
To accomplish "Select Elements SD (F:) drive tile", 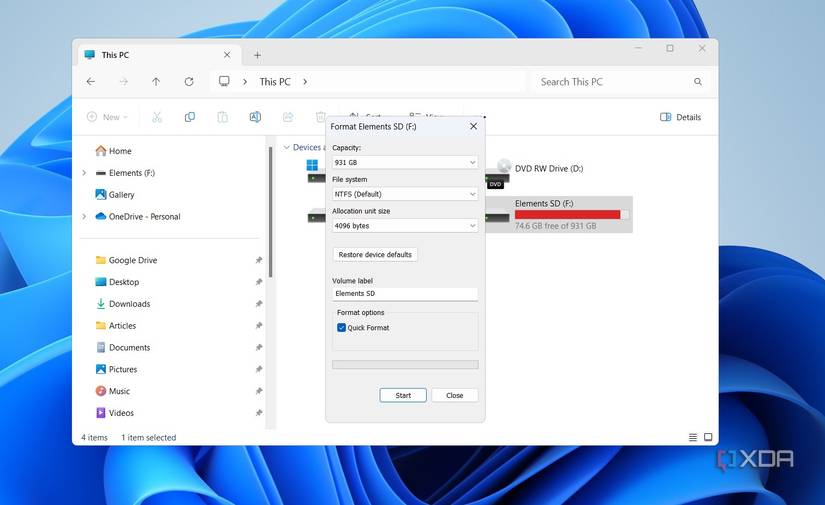I will [x=559, y=214].
